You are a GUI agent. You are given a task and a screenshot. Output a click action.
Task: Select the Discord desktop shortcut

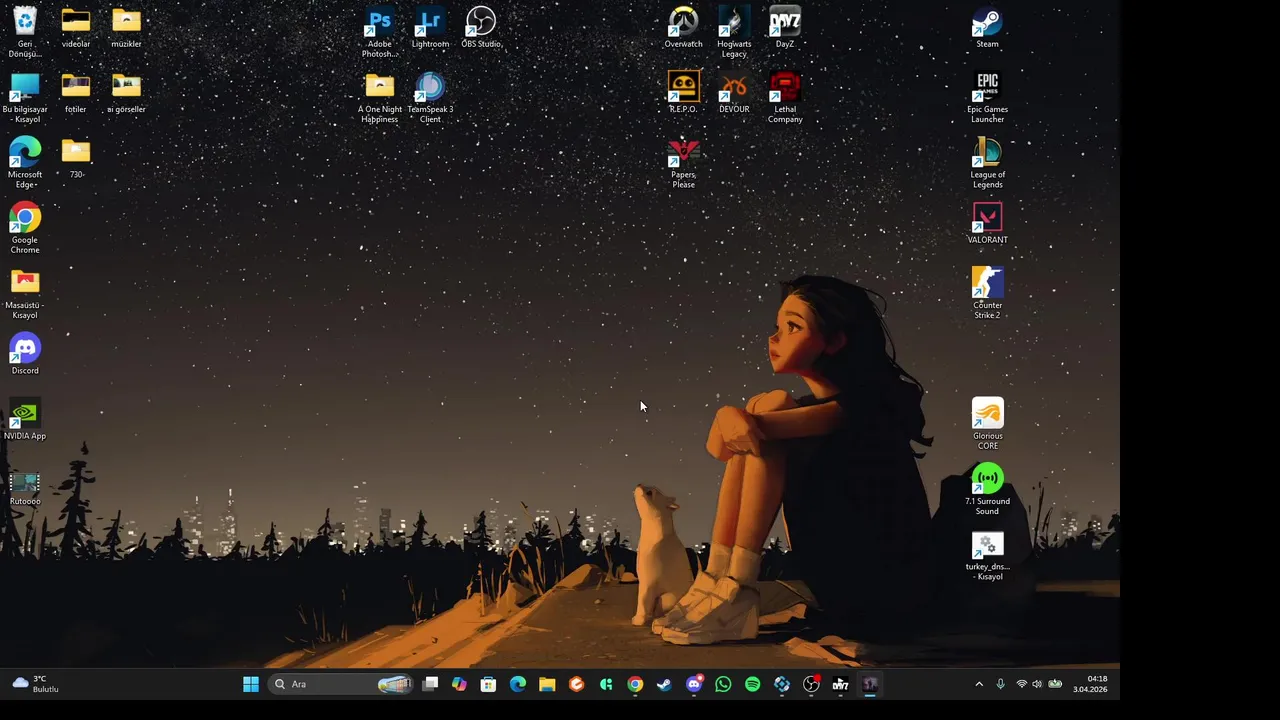coord(25,354)
